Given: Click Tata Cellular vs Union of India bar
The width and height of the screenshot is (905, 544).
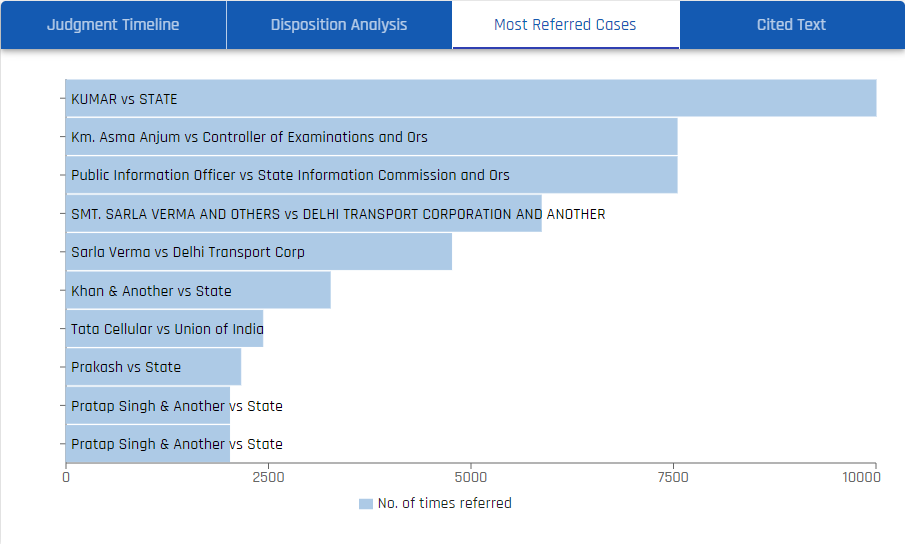Looking at the screenshot, I should click(164, 329).
